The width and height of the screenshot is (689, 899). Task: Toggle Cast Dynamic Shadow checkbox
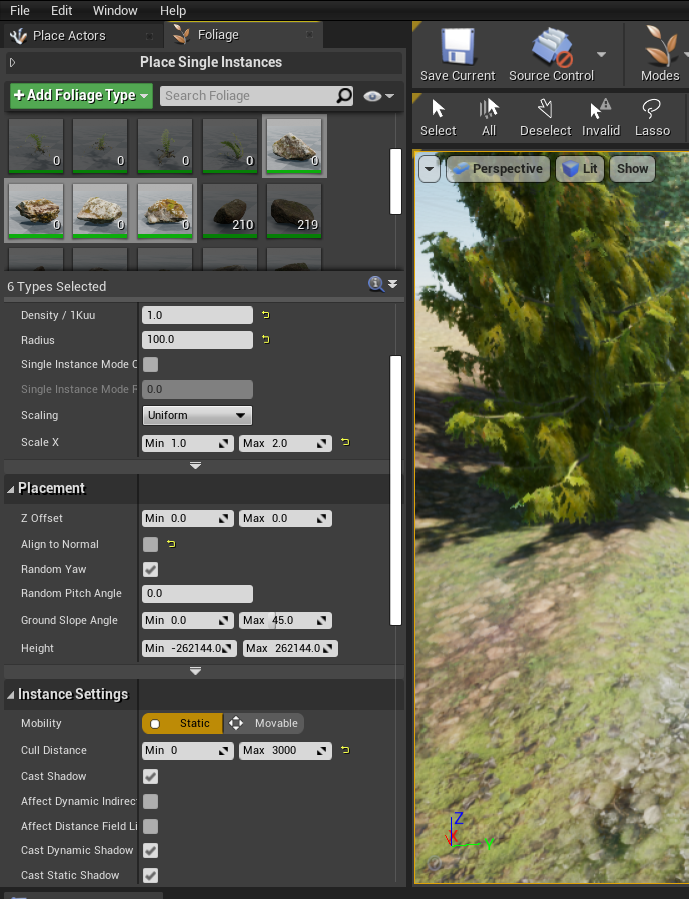tap(150, 850)
